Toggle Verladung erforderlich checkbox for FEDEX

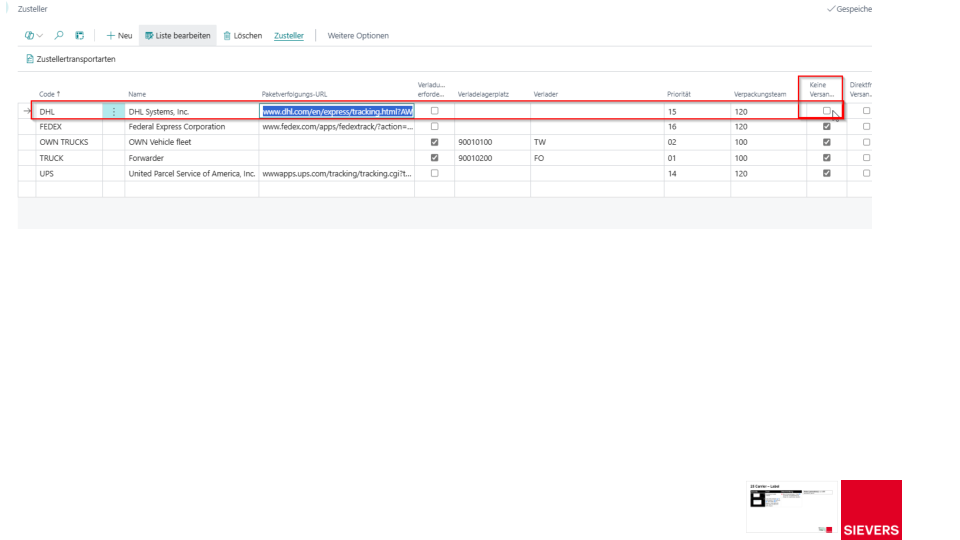tap(435, 126)
